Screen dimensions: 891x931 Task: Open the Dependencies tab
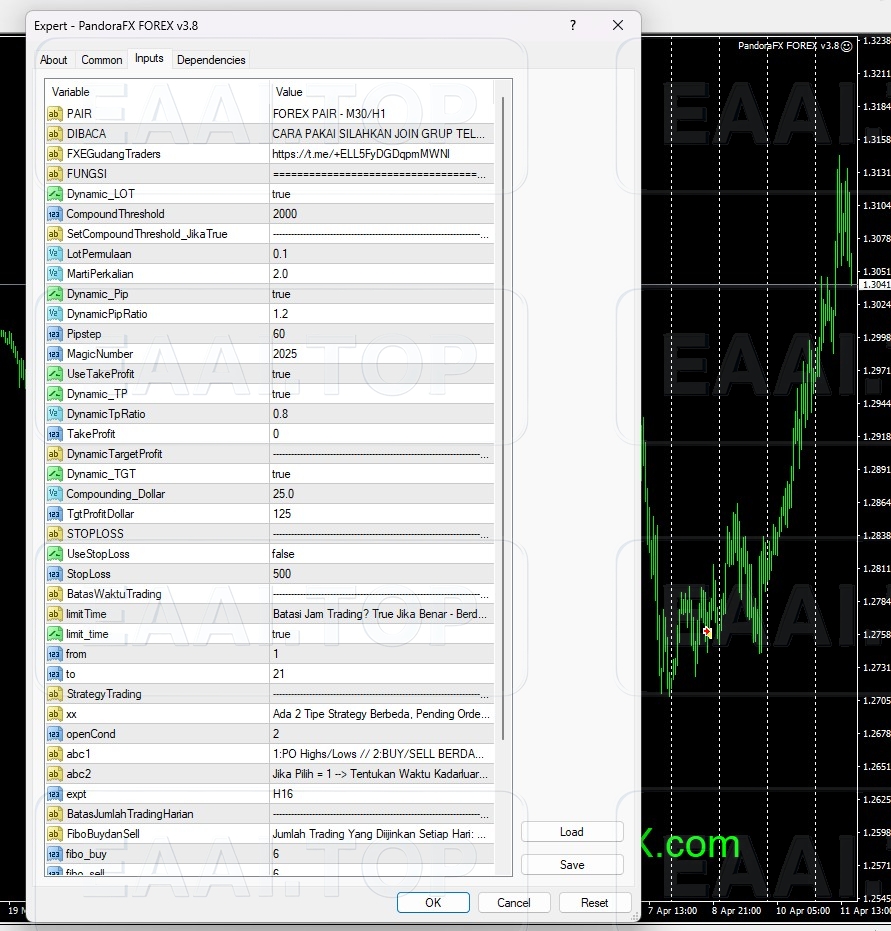(x=211, y=59)
